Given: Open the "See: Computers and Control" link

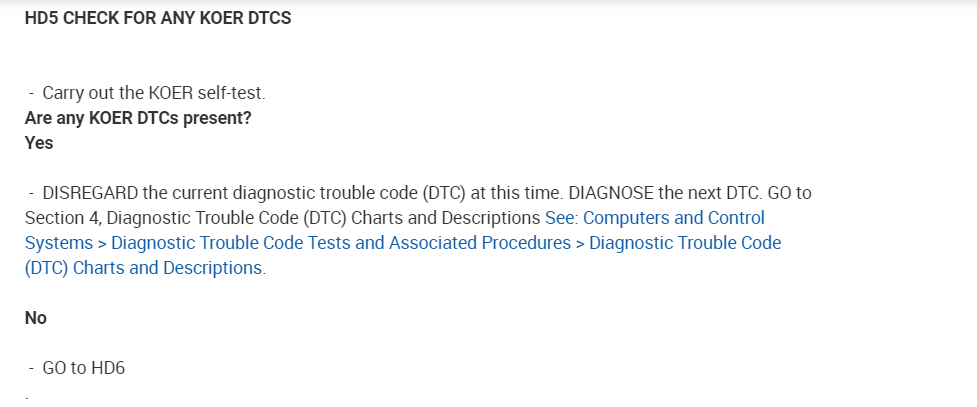Looking at the screenshot, I should [x=655, y=217].
